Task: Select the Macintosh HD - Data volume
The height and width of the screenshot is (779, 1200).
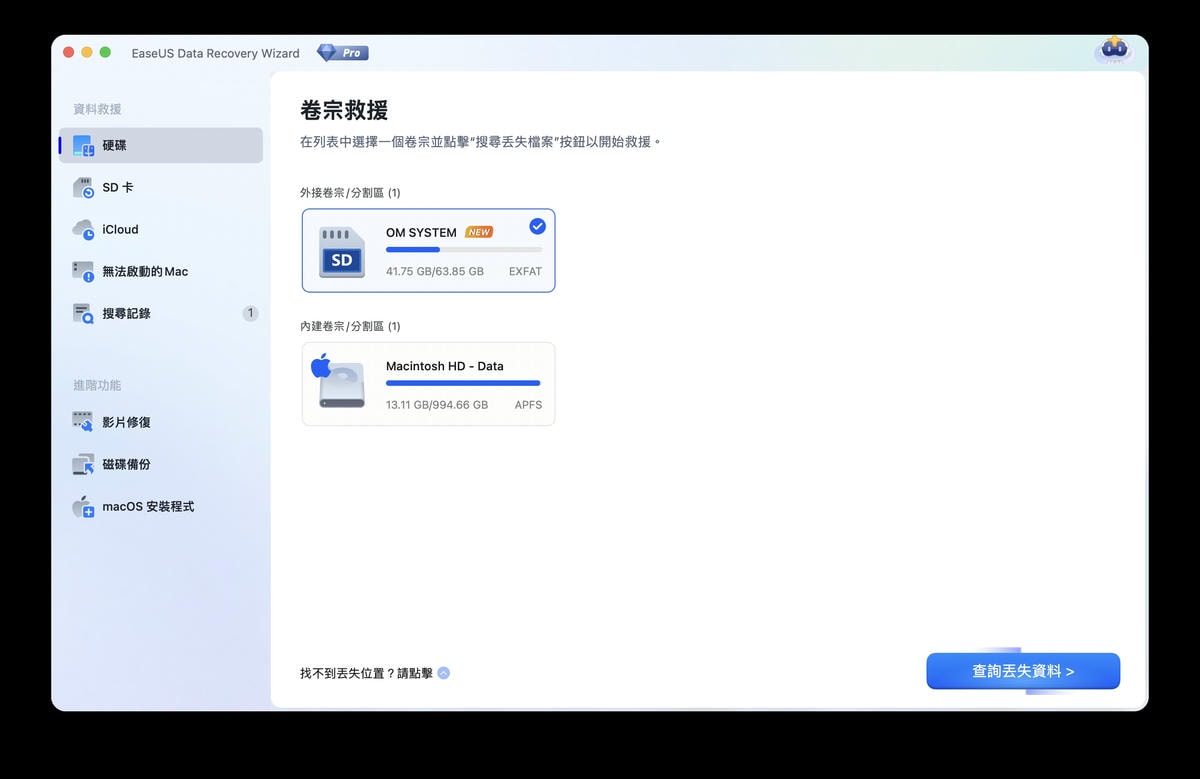Action: (428, 383)
